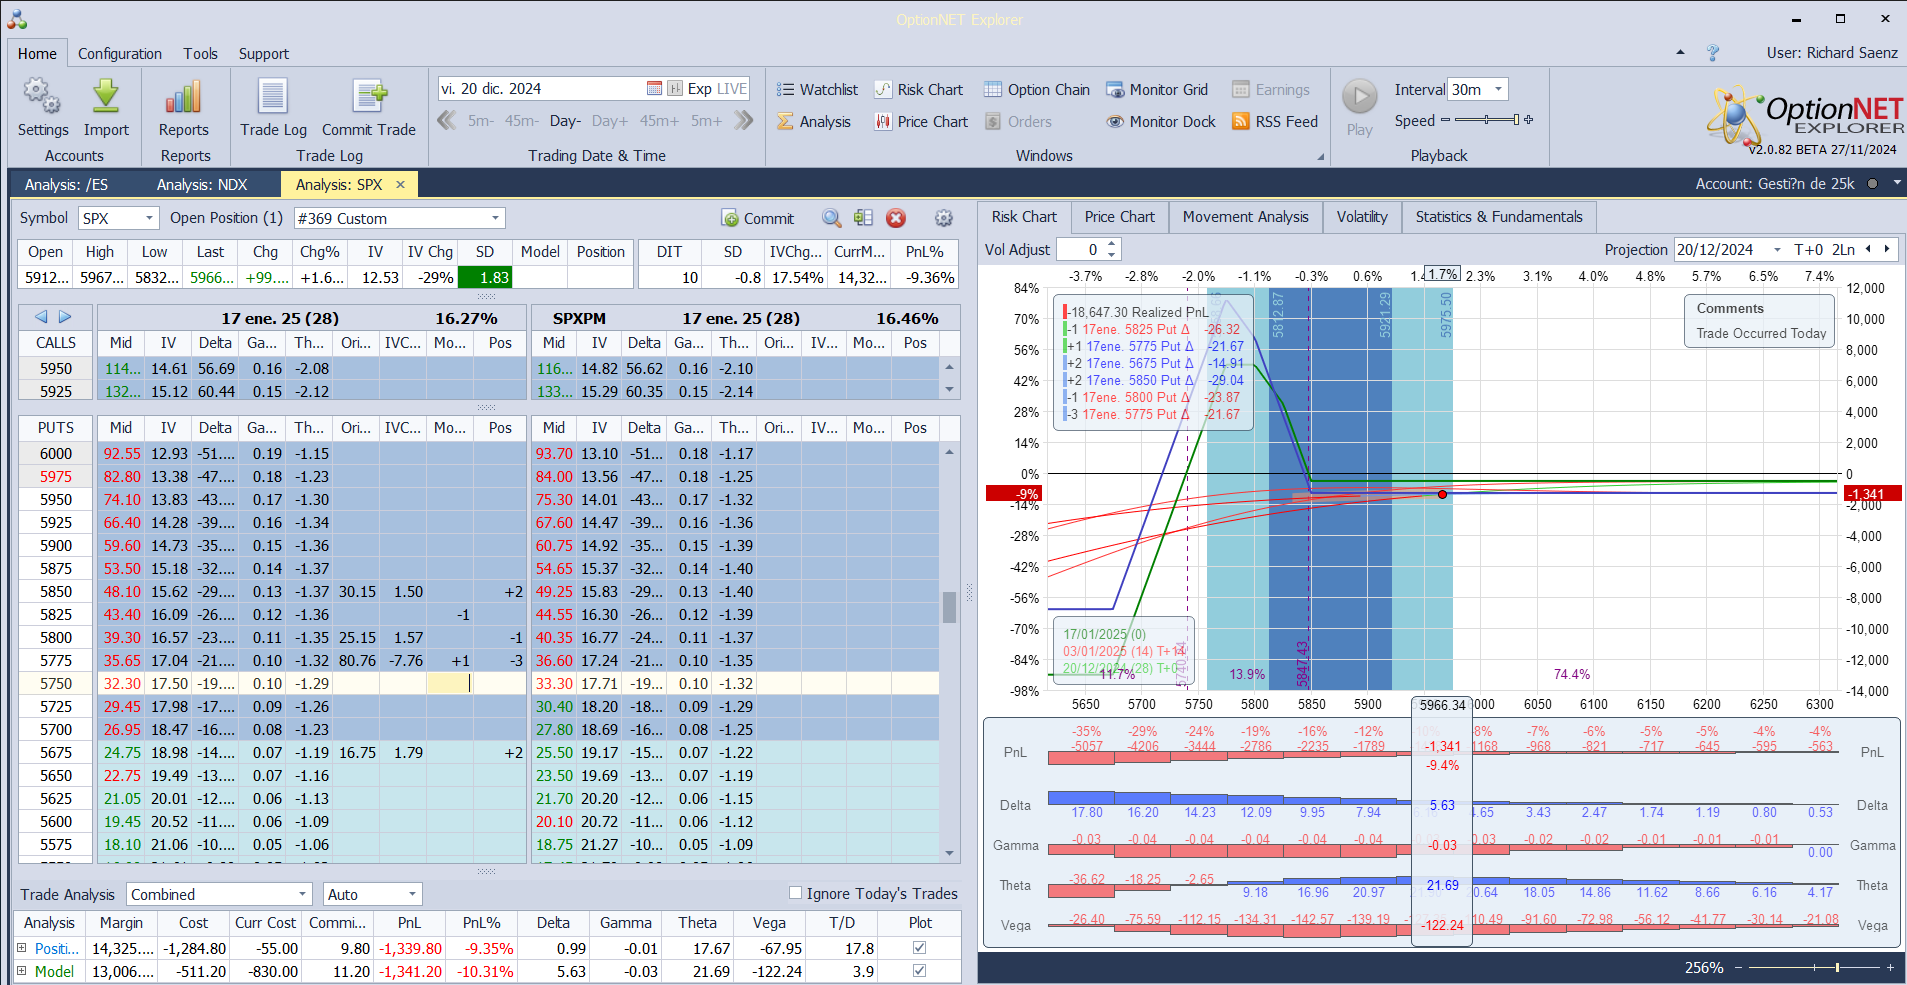The image size is (1907, 985).
Task: Step back one day with Day-
Action: pyautogui.click(x=565, y=121)
